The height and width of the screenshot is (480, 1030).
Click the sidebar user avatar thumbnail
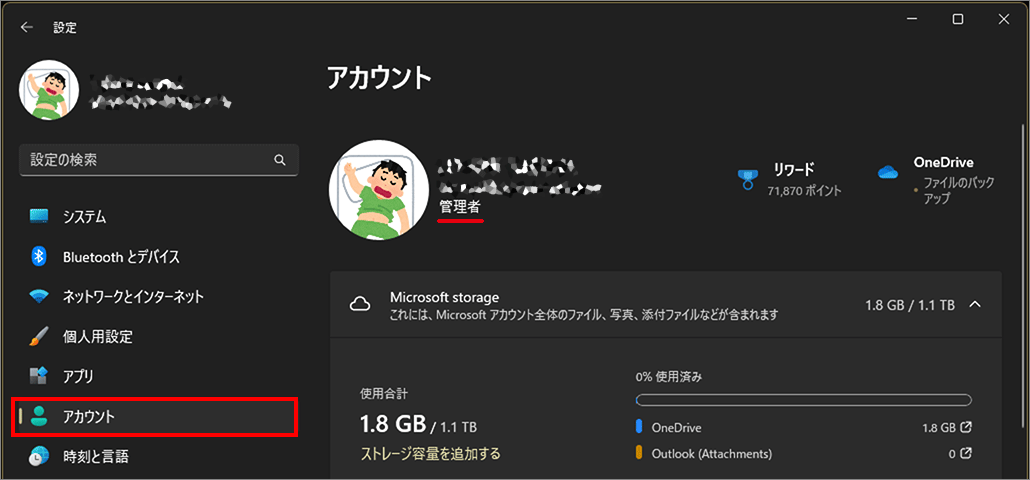point(49,90)
